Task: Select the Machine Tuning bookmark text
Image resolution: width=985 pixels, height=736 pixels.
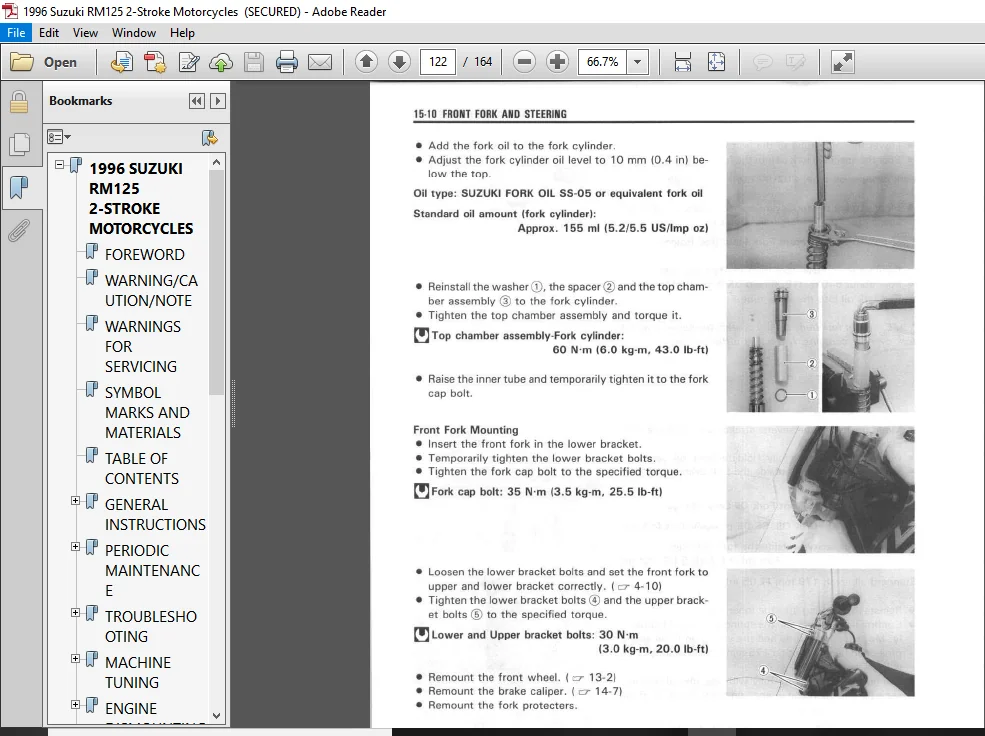Action: click(x=138, y=672)
